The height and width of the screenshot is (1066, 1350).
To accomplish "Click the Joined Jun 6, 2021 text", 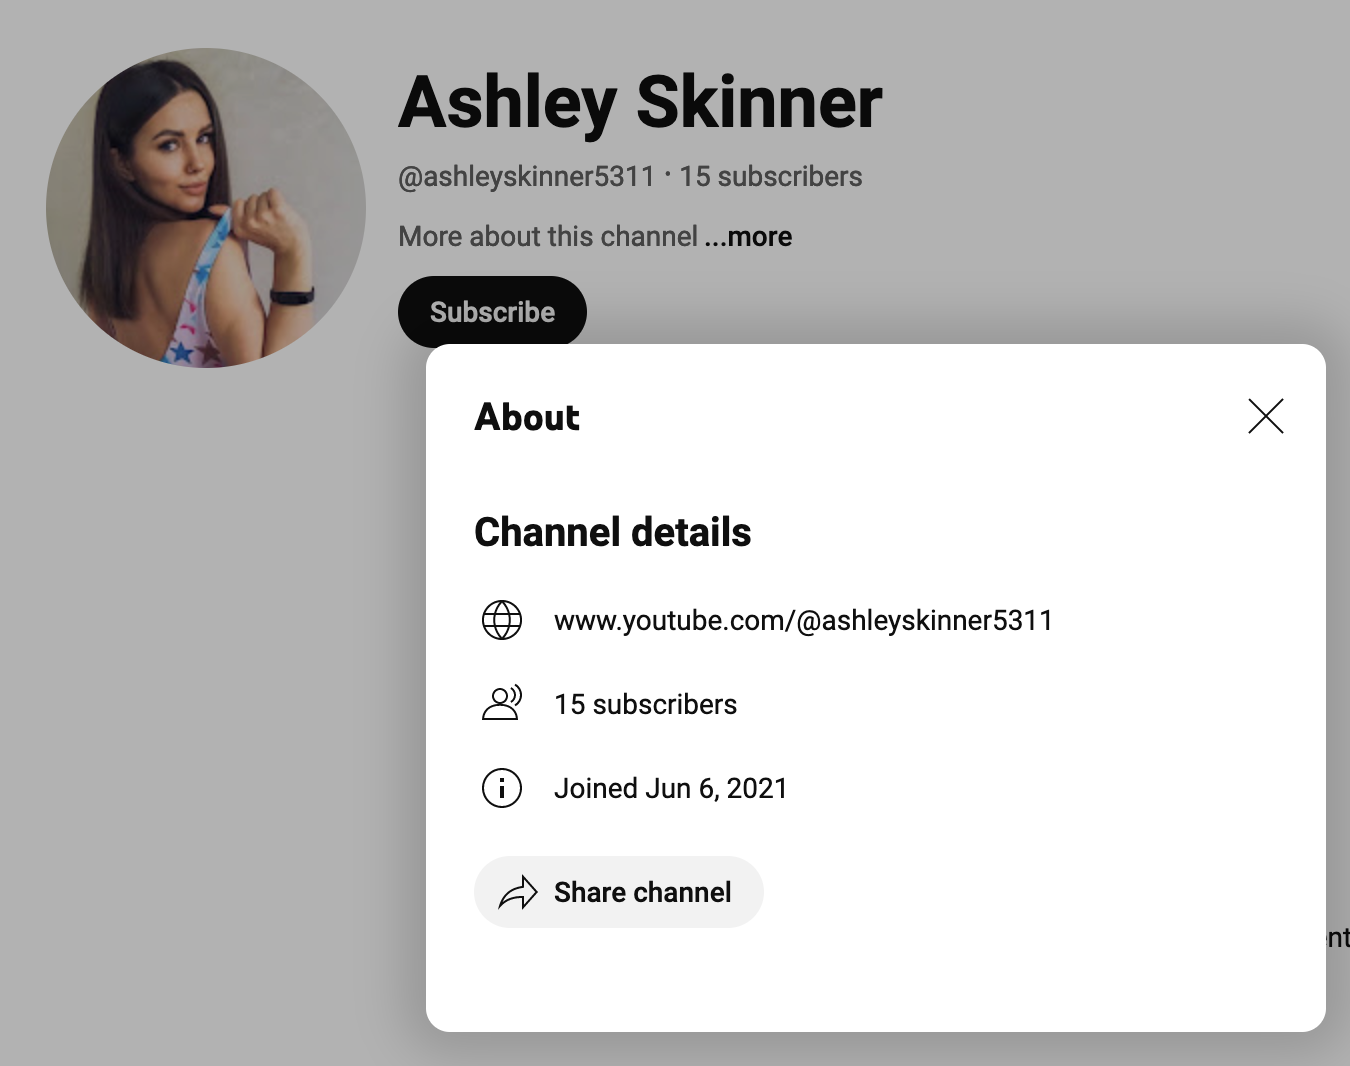I will [x=671, y=789].
